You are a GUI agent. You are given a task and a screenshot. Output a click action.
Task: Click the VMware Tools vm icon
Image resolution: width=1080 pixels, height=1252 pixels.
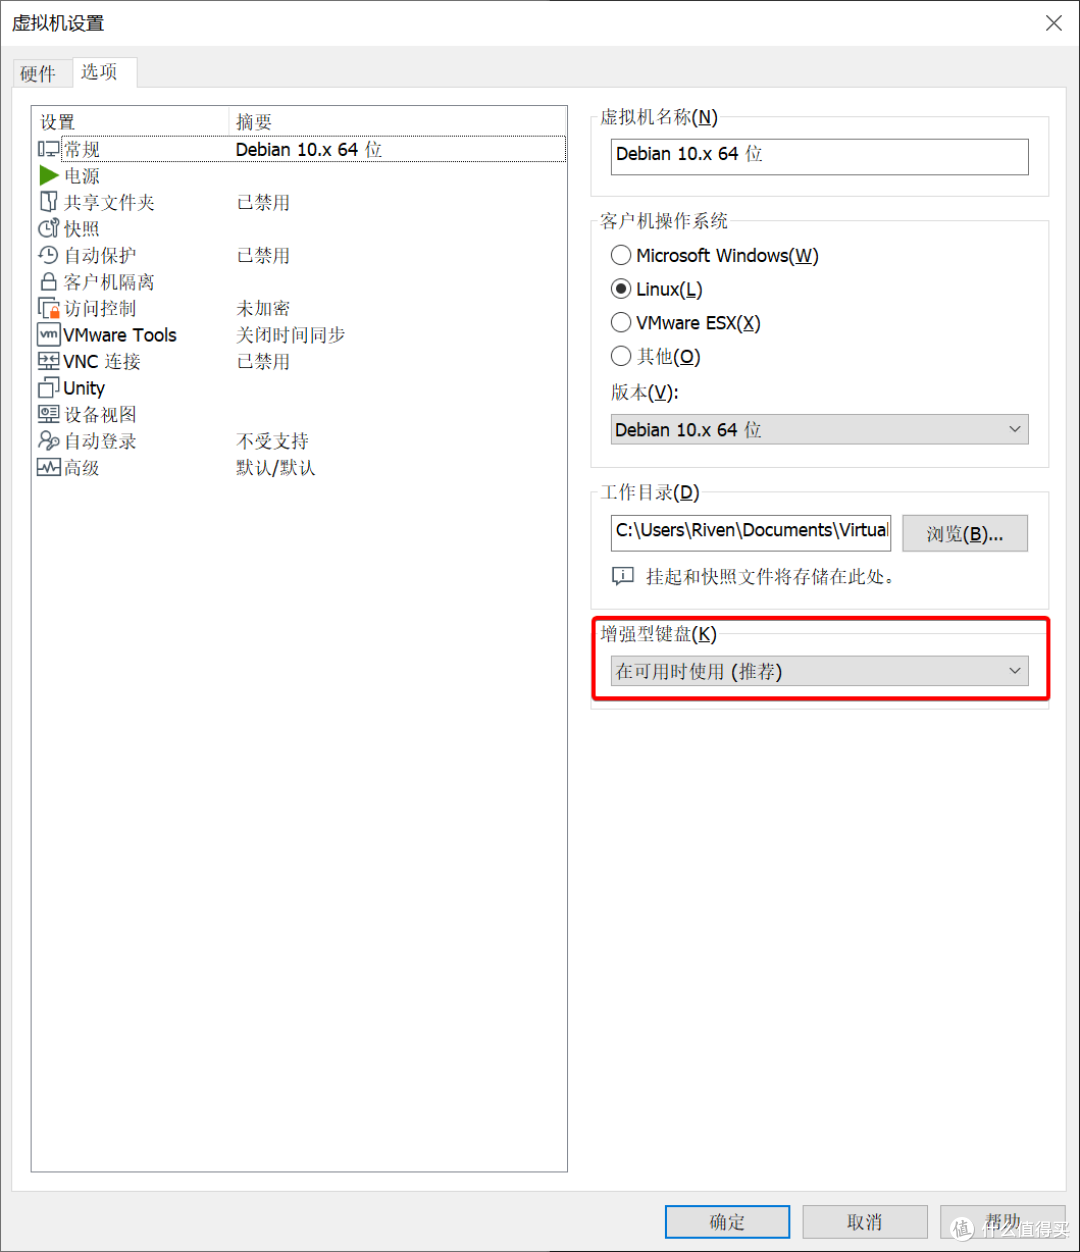pos(48,335)
